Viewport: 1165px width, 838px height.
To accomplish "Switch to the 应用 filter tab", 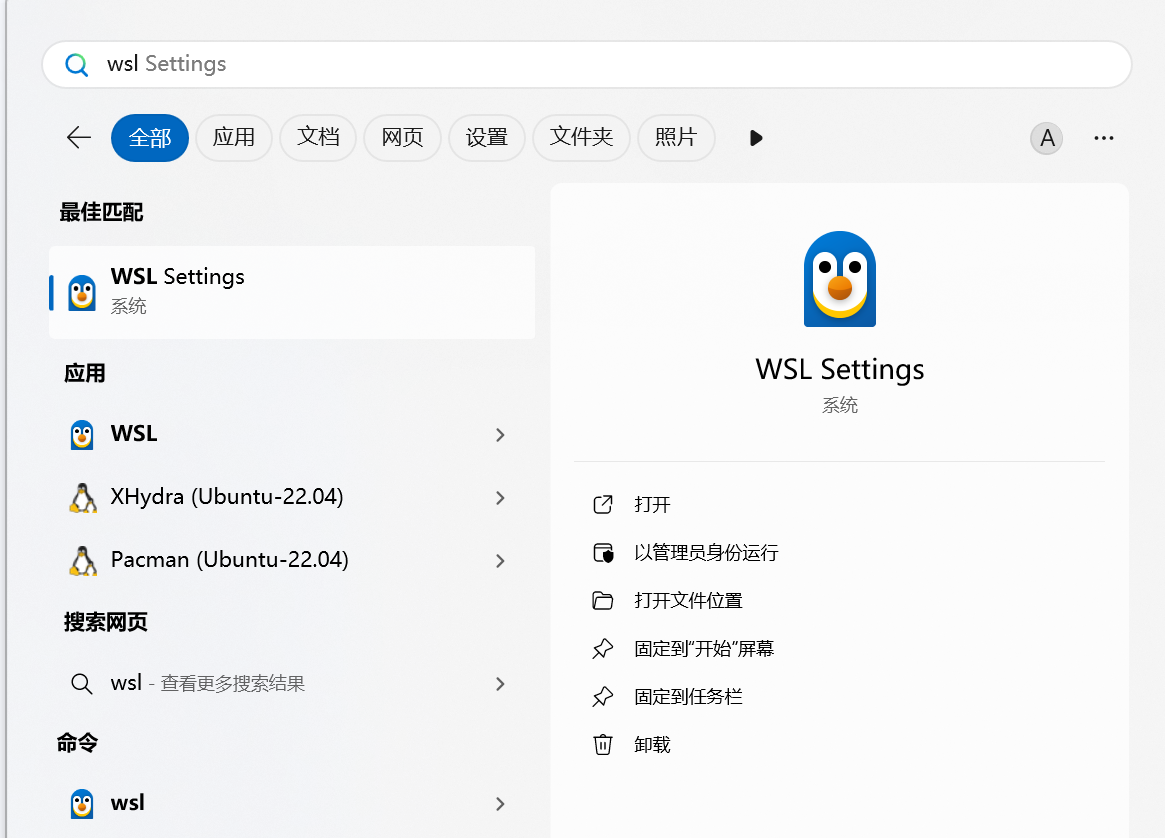I will (234, 138).
